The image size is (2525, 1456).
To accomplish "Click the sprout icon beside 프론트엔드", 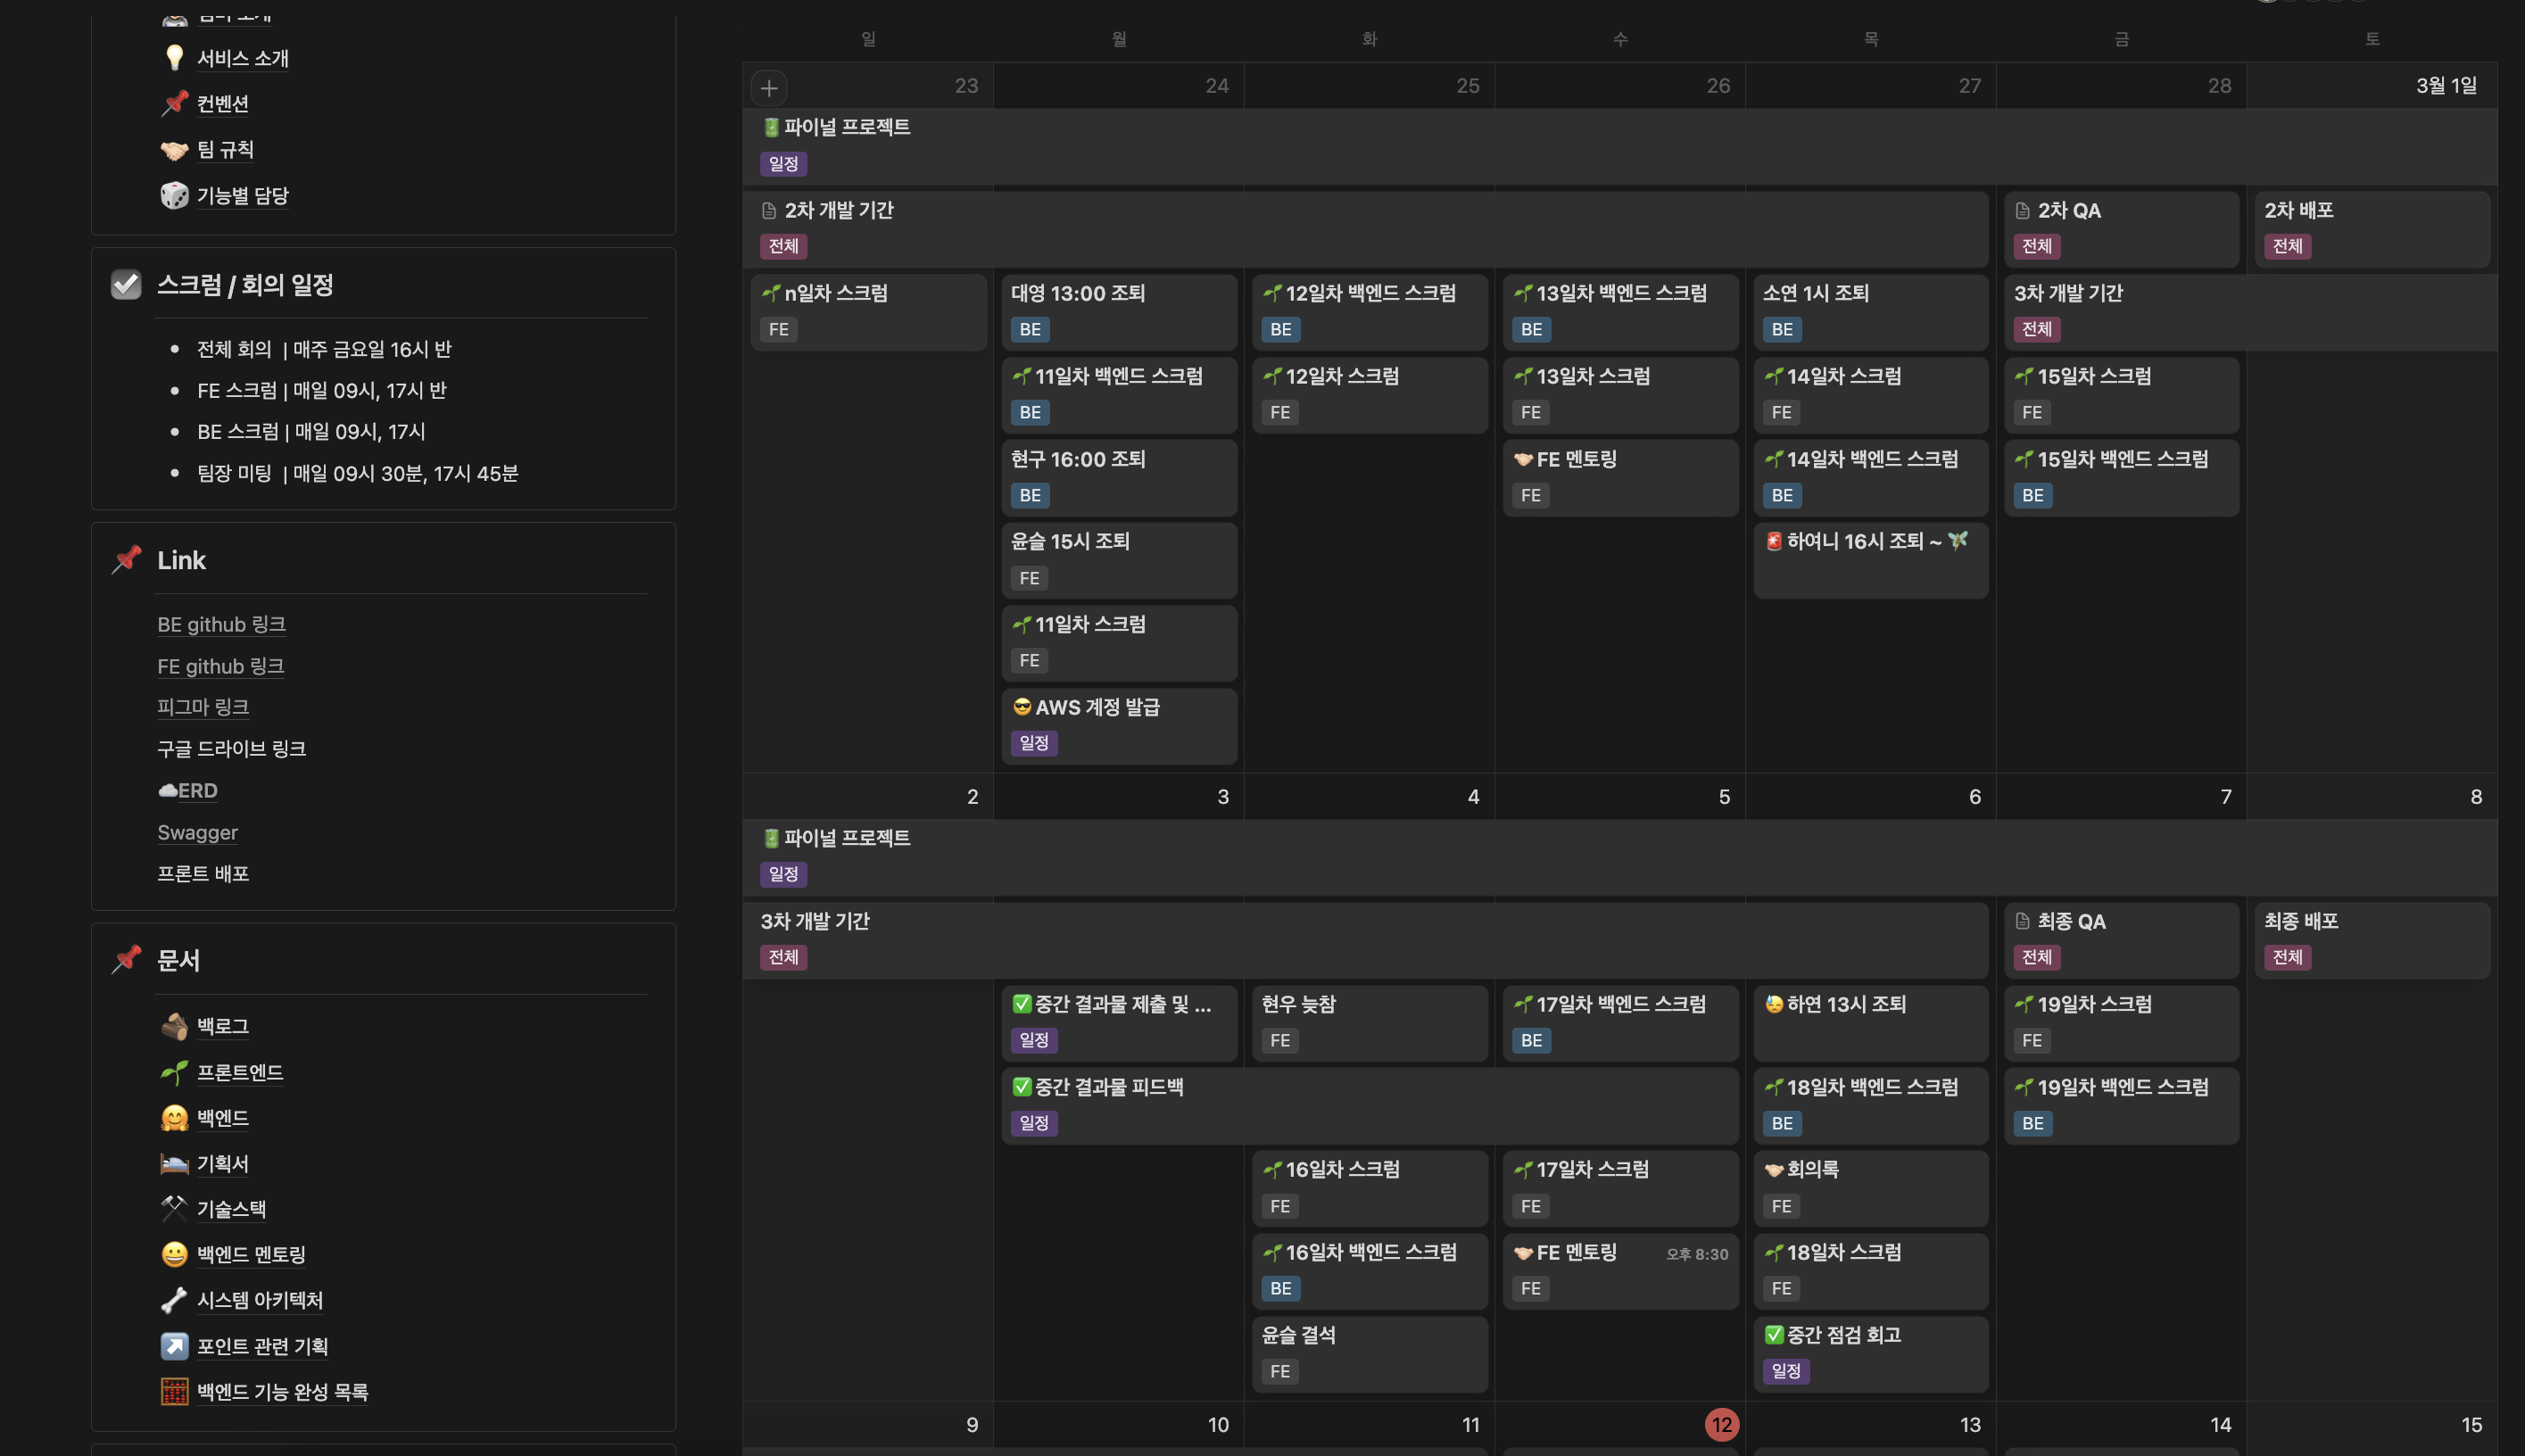I will (x=174, y=1072).
